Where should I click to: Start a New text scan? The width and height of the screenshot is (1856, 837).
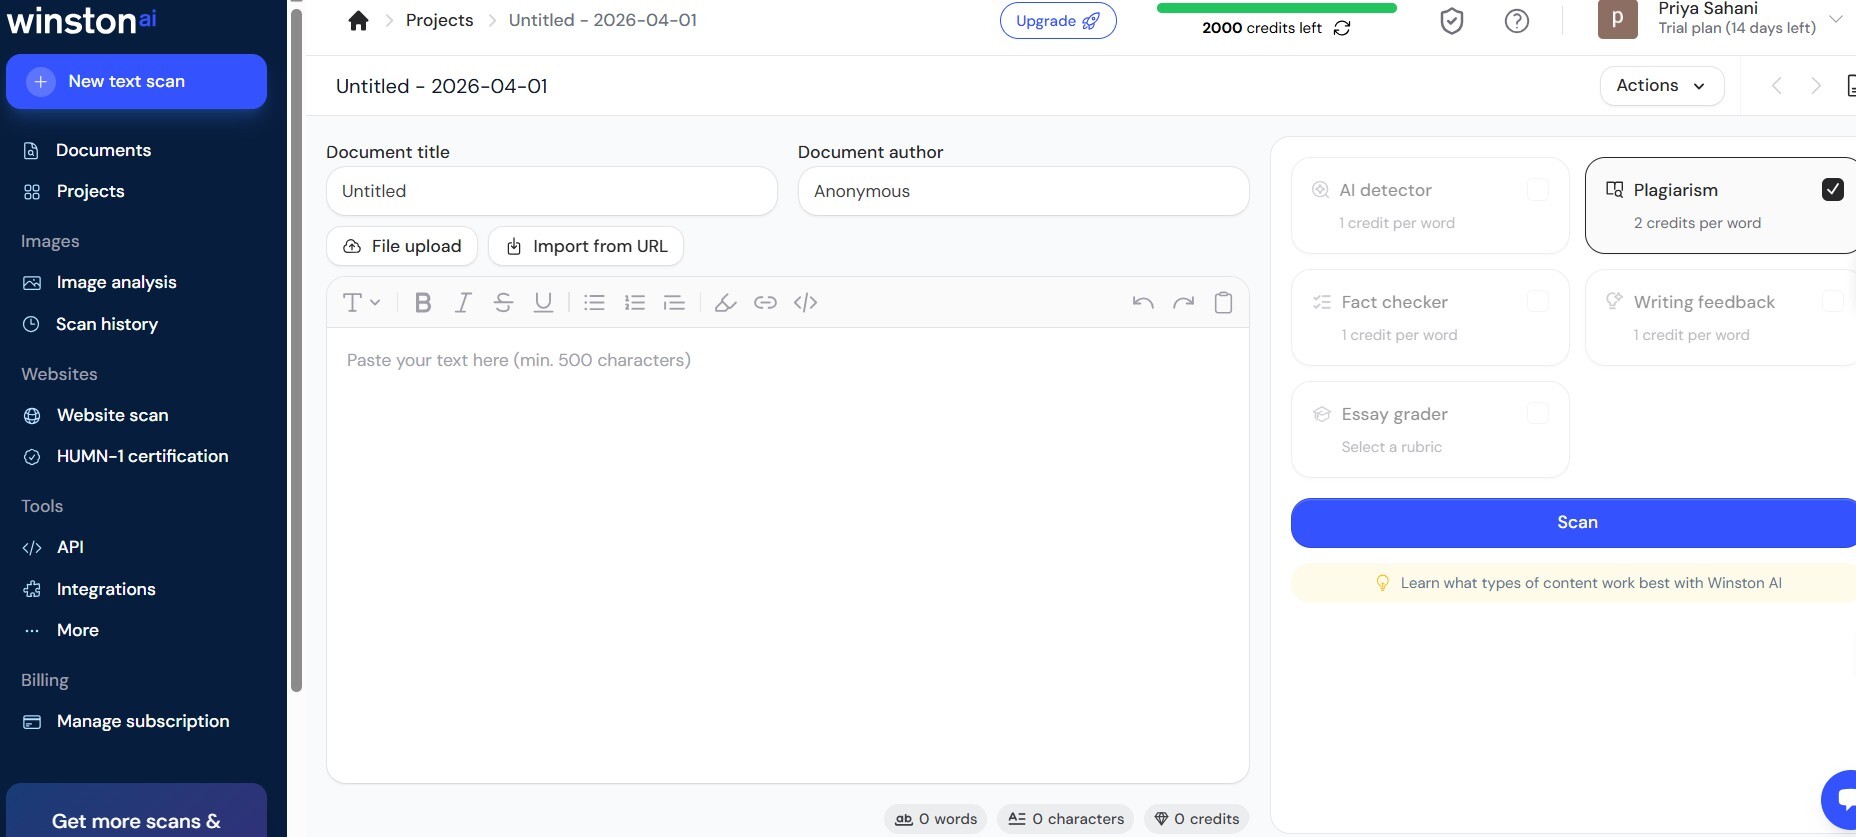click(x=136, y=82)
